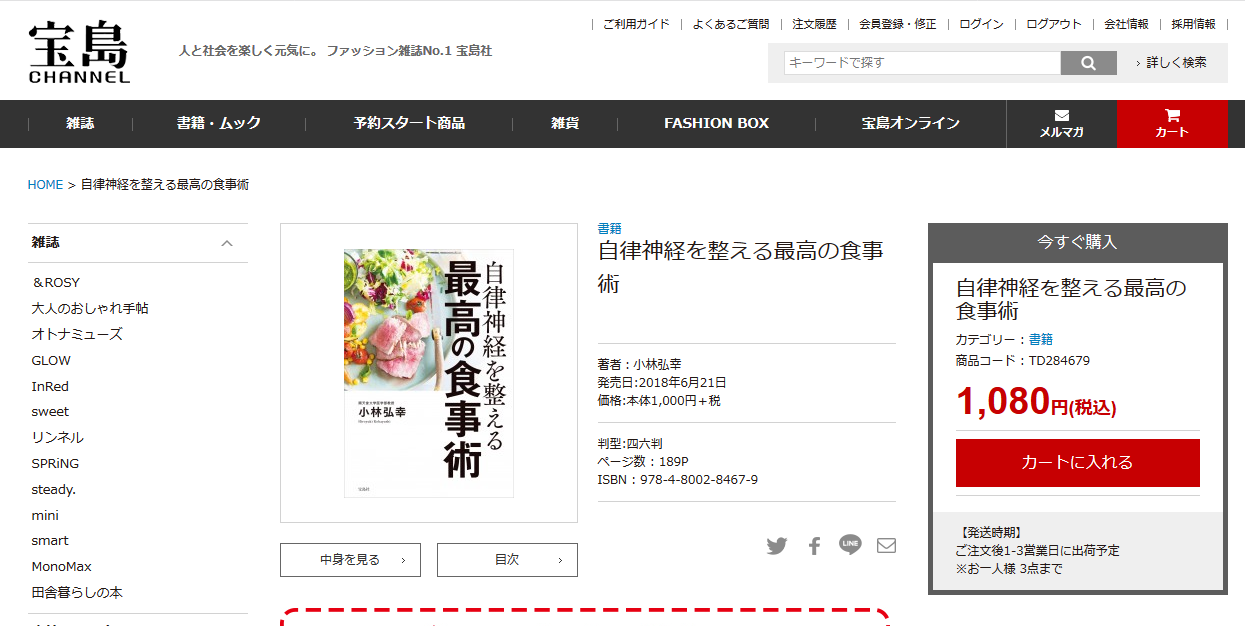This screenshot has width=1245, height=626.
Task: Select オトナミューズ in sidebar
Action: click(77, 335)
